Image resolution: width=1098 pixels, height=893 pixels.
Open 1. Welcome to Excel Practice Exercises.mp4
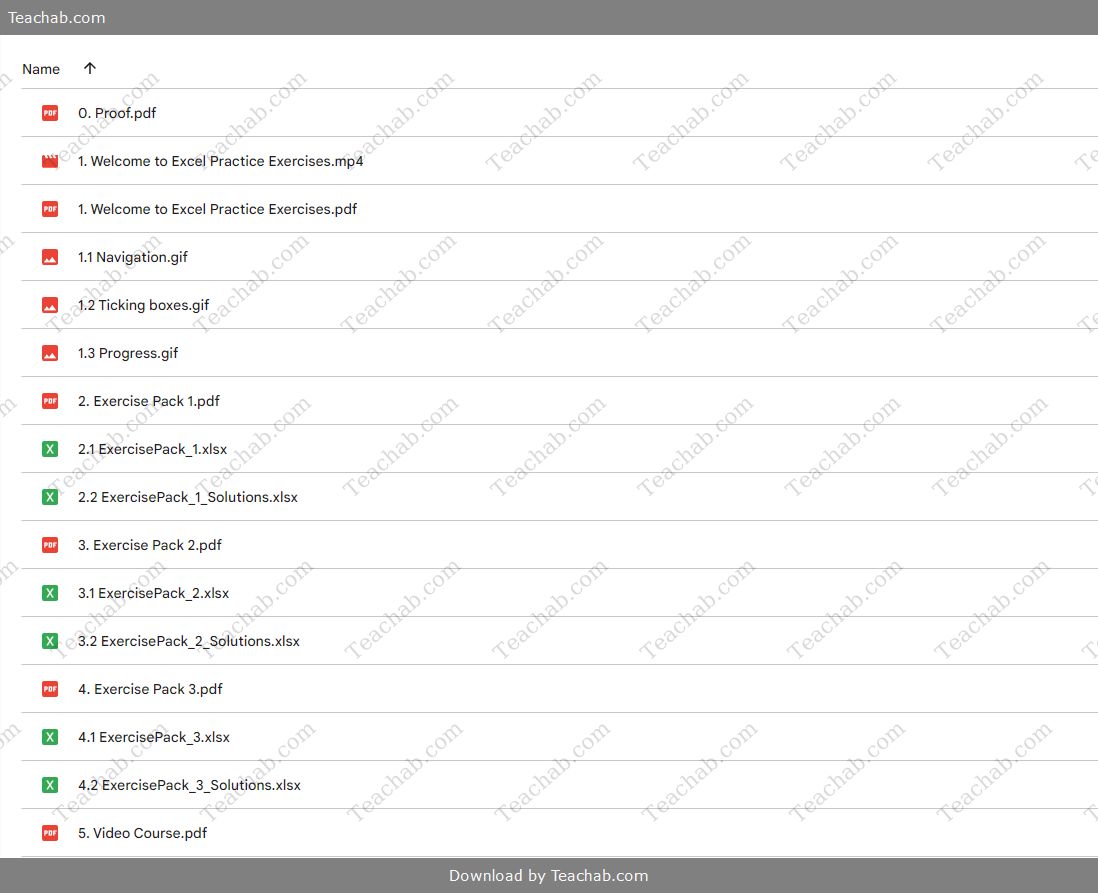point(221,161)
